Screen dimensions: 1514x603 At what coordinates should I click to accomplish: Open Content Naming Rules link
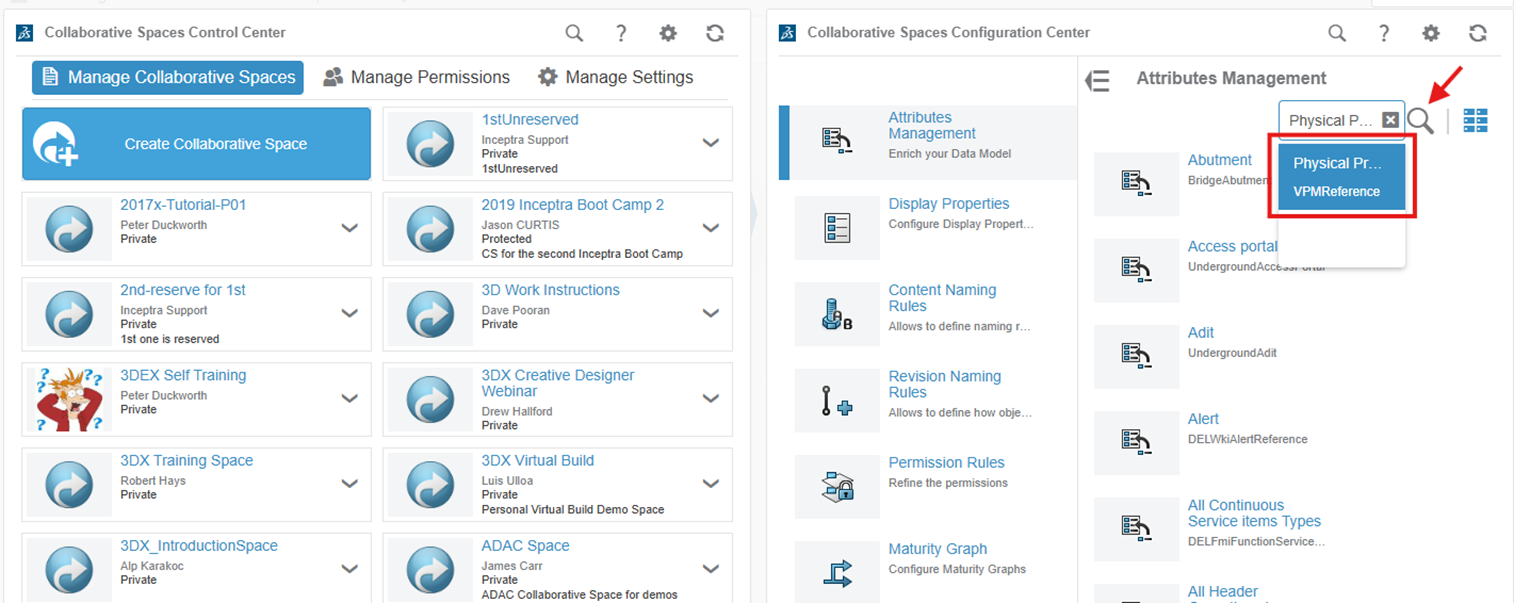click(942, 298)
